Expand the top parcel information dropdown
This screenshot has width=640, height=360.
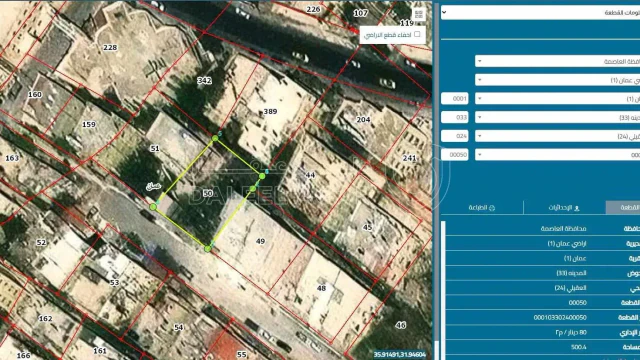(x=540, y=12)
